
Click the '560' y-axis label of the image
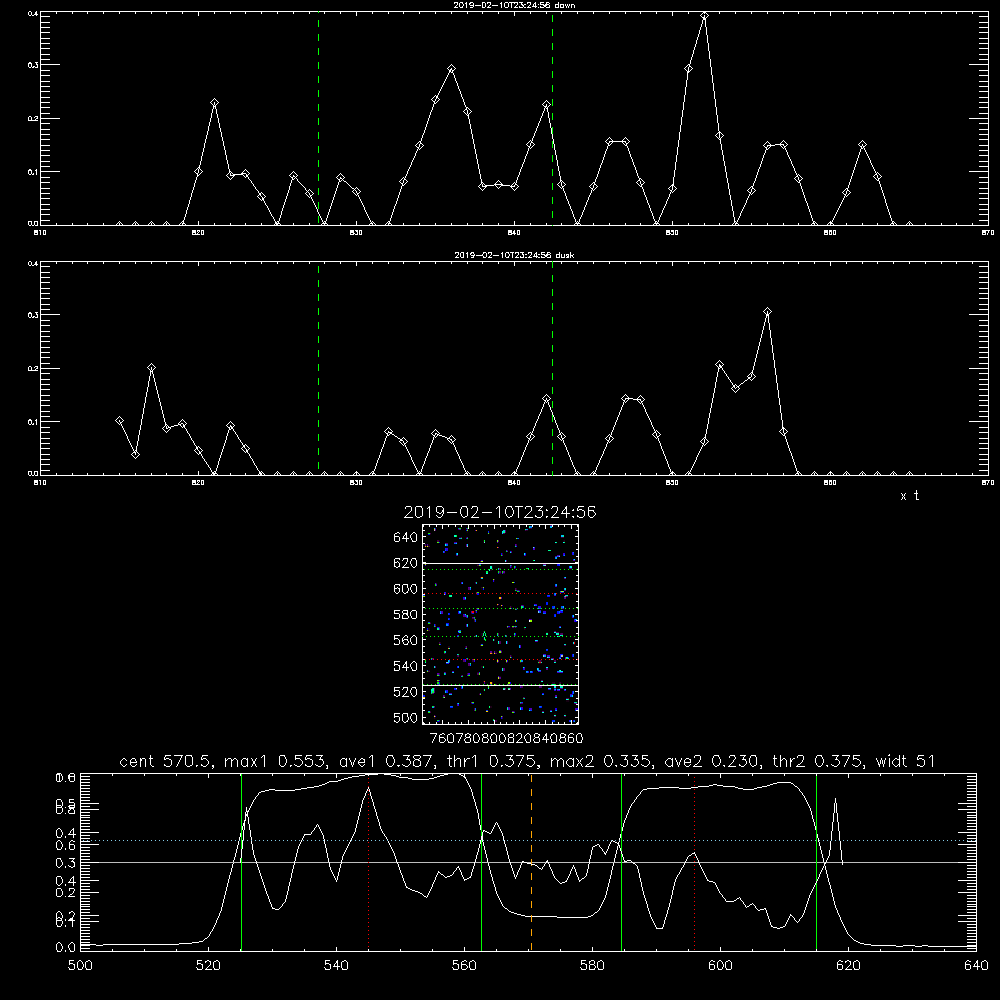coord(406,640)
